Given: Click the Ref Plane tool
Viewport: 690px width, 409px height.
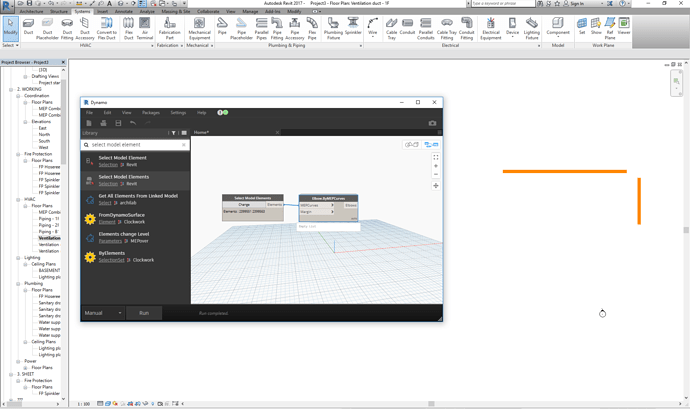Looking at the screenshot, I should pos(609,29).
